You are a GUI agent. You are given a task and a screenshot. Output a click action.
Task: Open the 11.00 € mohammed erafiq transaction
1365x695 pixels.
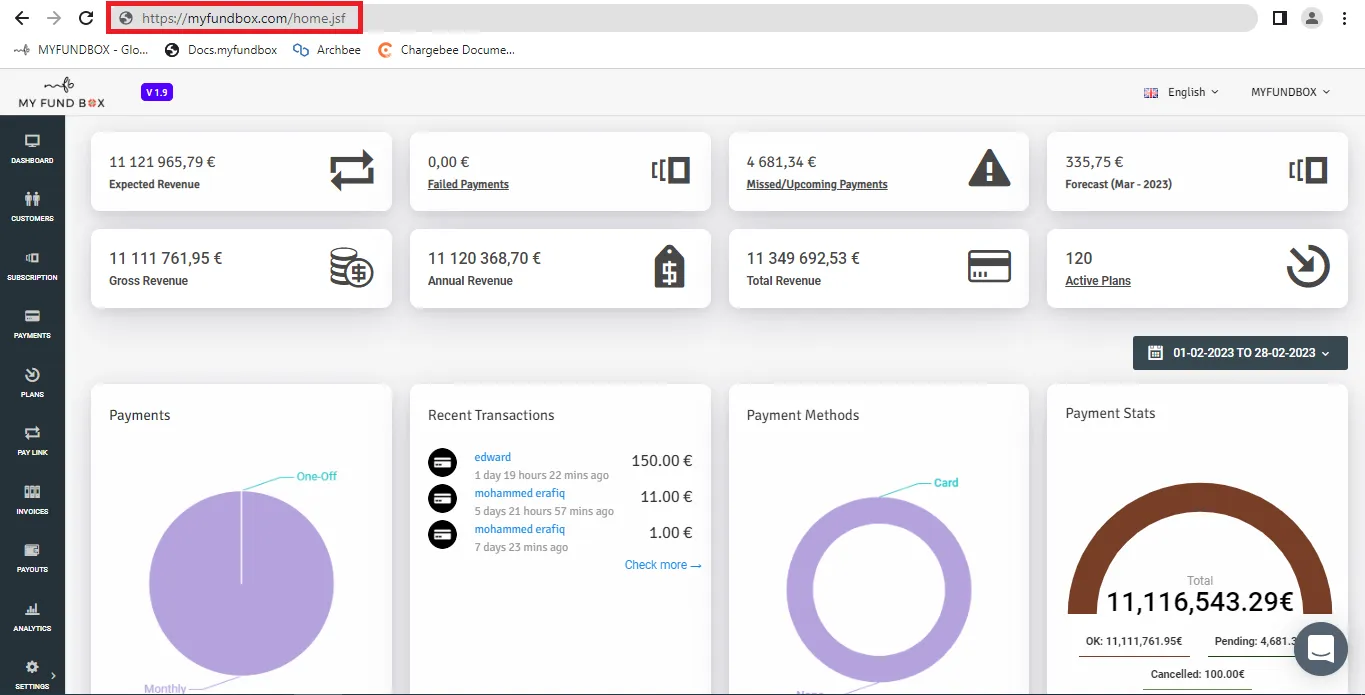[520, 493]
